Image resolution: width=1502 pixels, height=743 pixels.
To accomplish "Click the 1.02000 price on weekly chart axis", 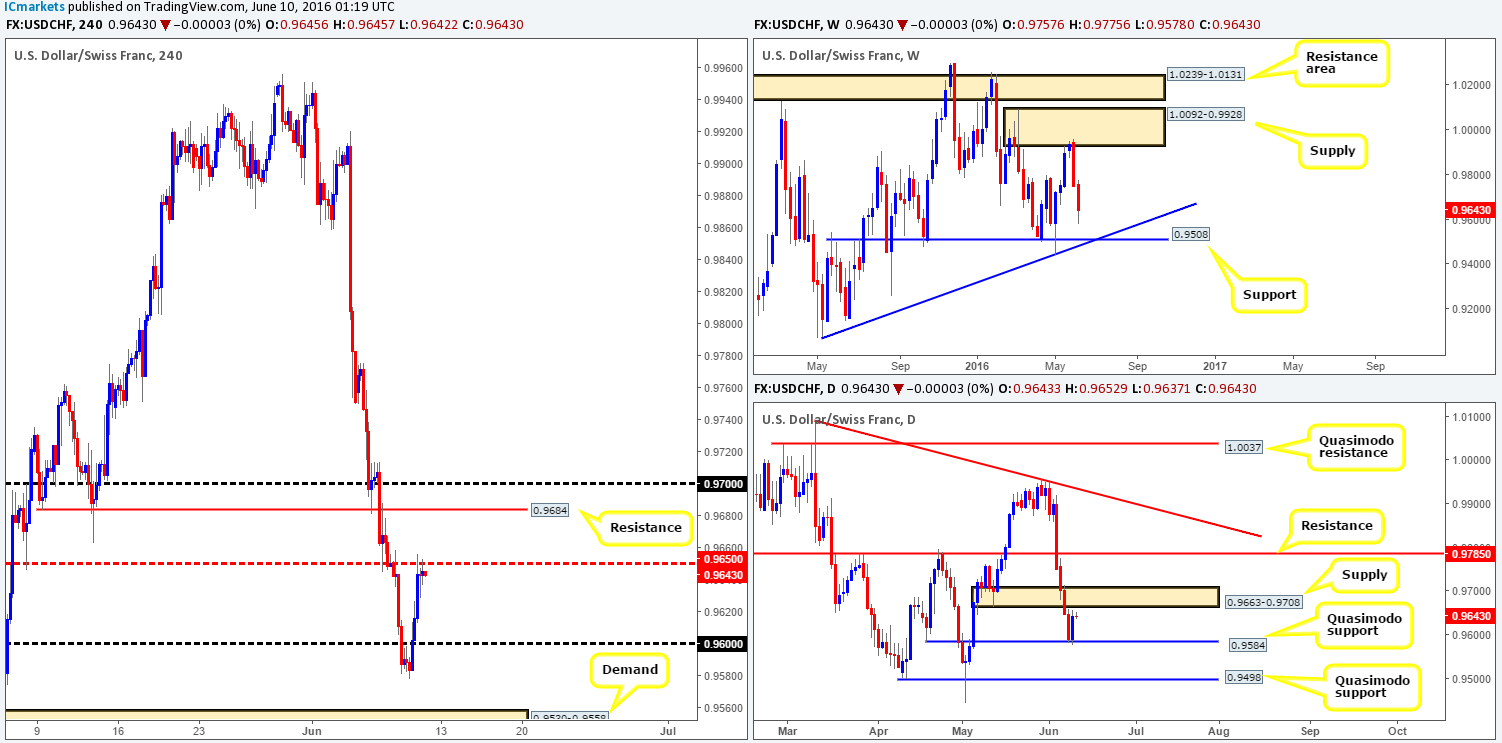I will coord(1471,85).
